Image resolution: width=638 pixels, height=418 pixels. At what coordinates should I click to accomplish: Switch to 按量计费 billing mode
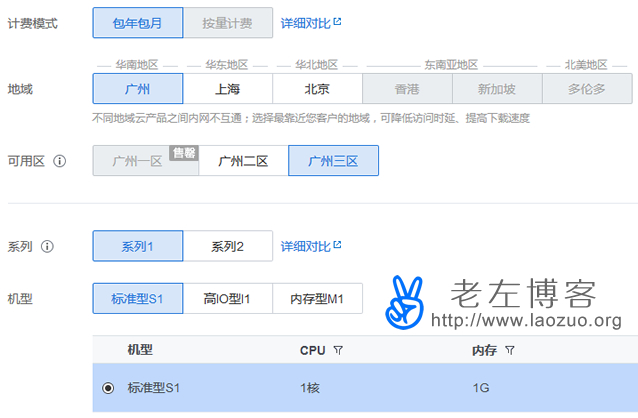[x=227, y=22]
